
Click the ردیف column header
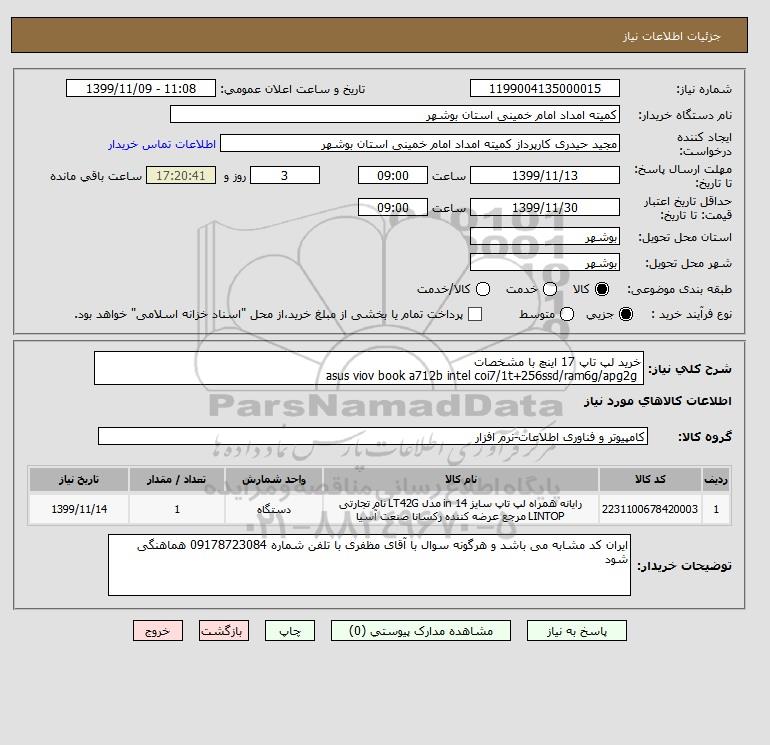[x=716, y=479]
